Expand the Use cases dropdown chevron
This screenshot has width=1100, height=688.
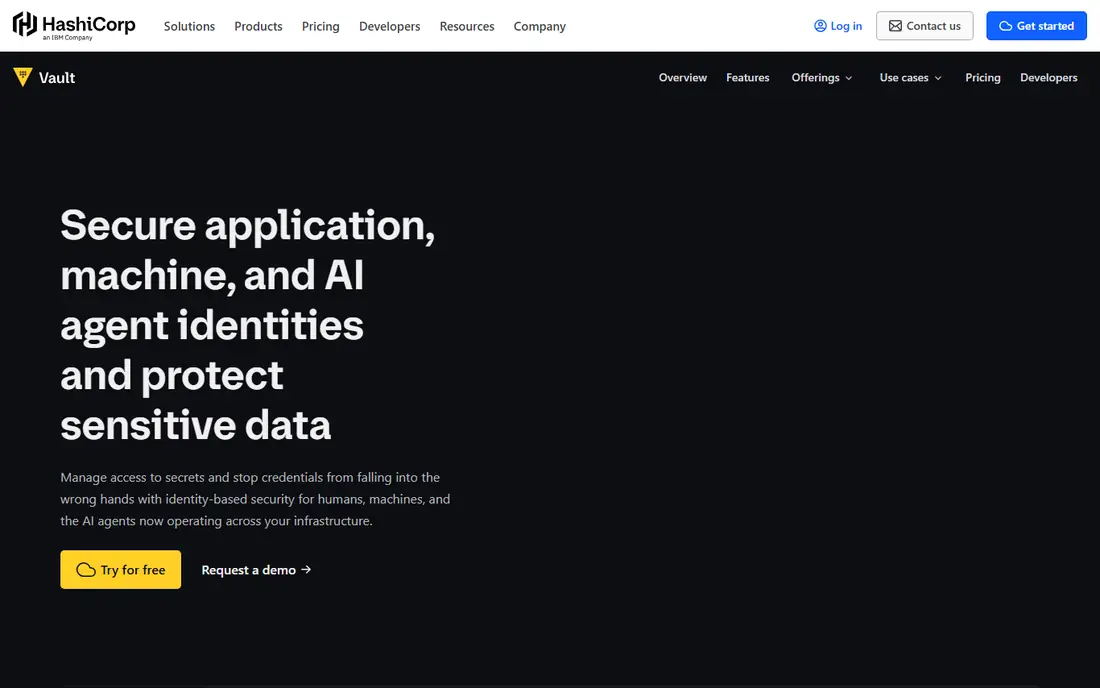pyautogui.click(x=938, y=78)
